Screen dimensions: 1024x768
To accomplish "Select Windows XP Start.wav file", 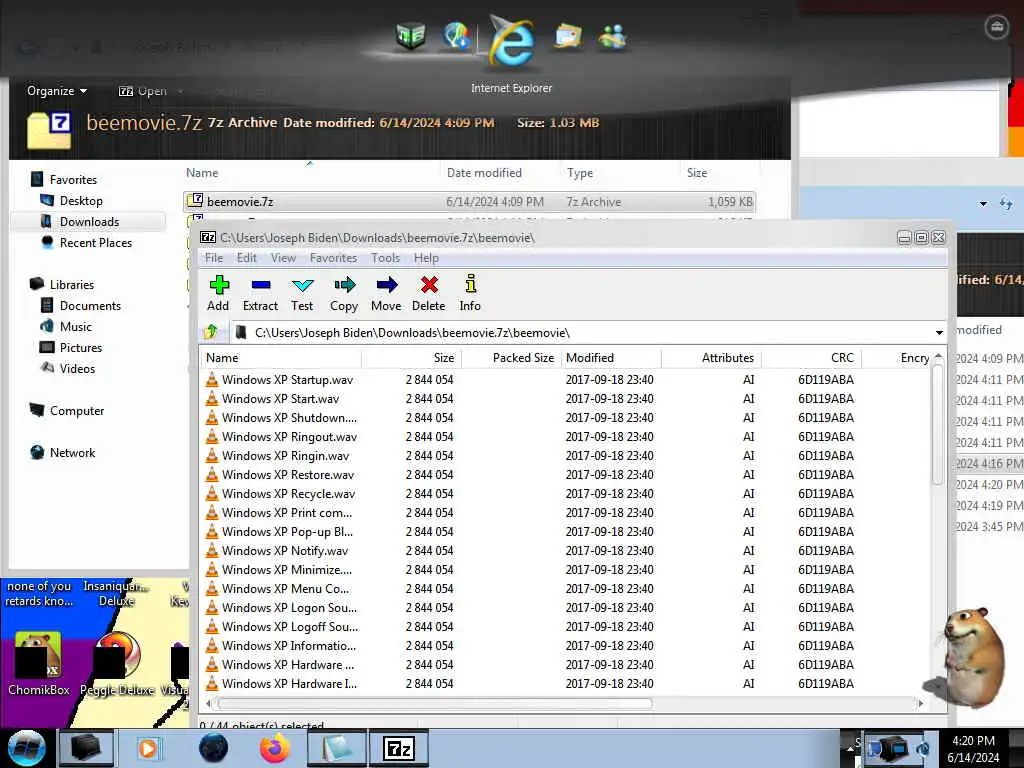I will coord(280,398).
